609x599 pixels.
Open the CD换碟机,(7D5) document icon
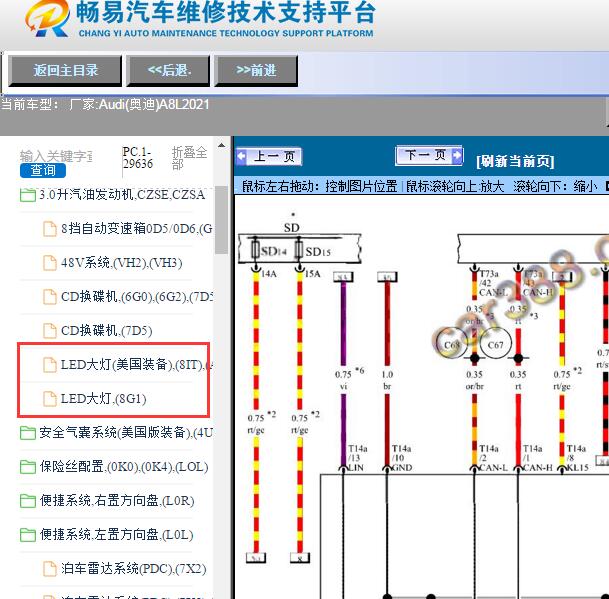click(50, 331)
